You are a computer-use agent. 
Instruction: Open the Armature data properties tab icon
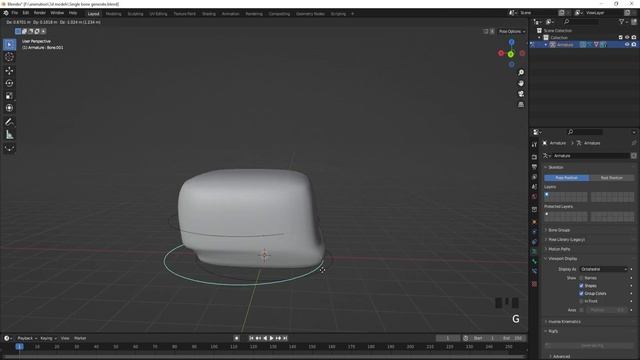(534, 251)
